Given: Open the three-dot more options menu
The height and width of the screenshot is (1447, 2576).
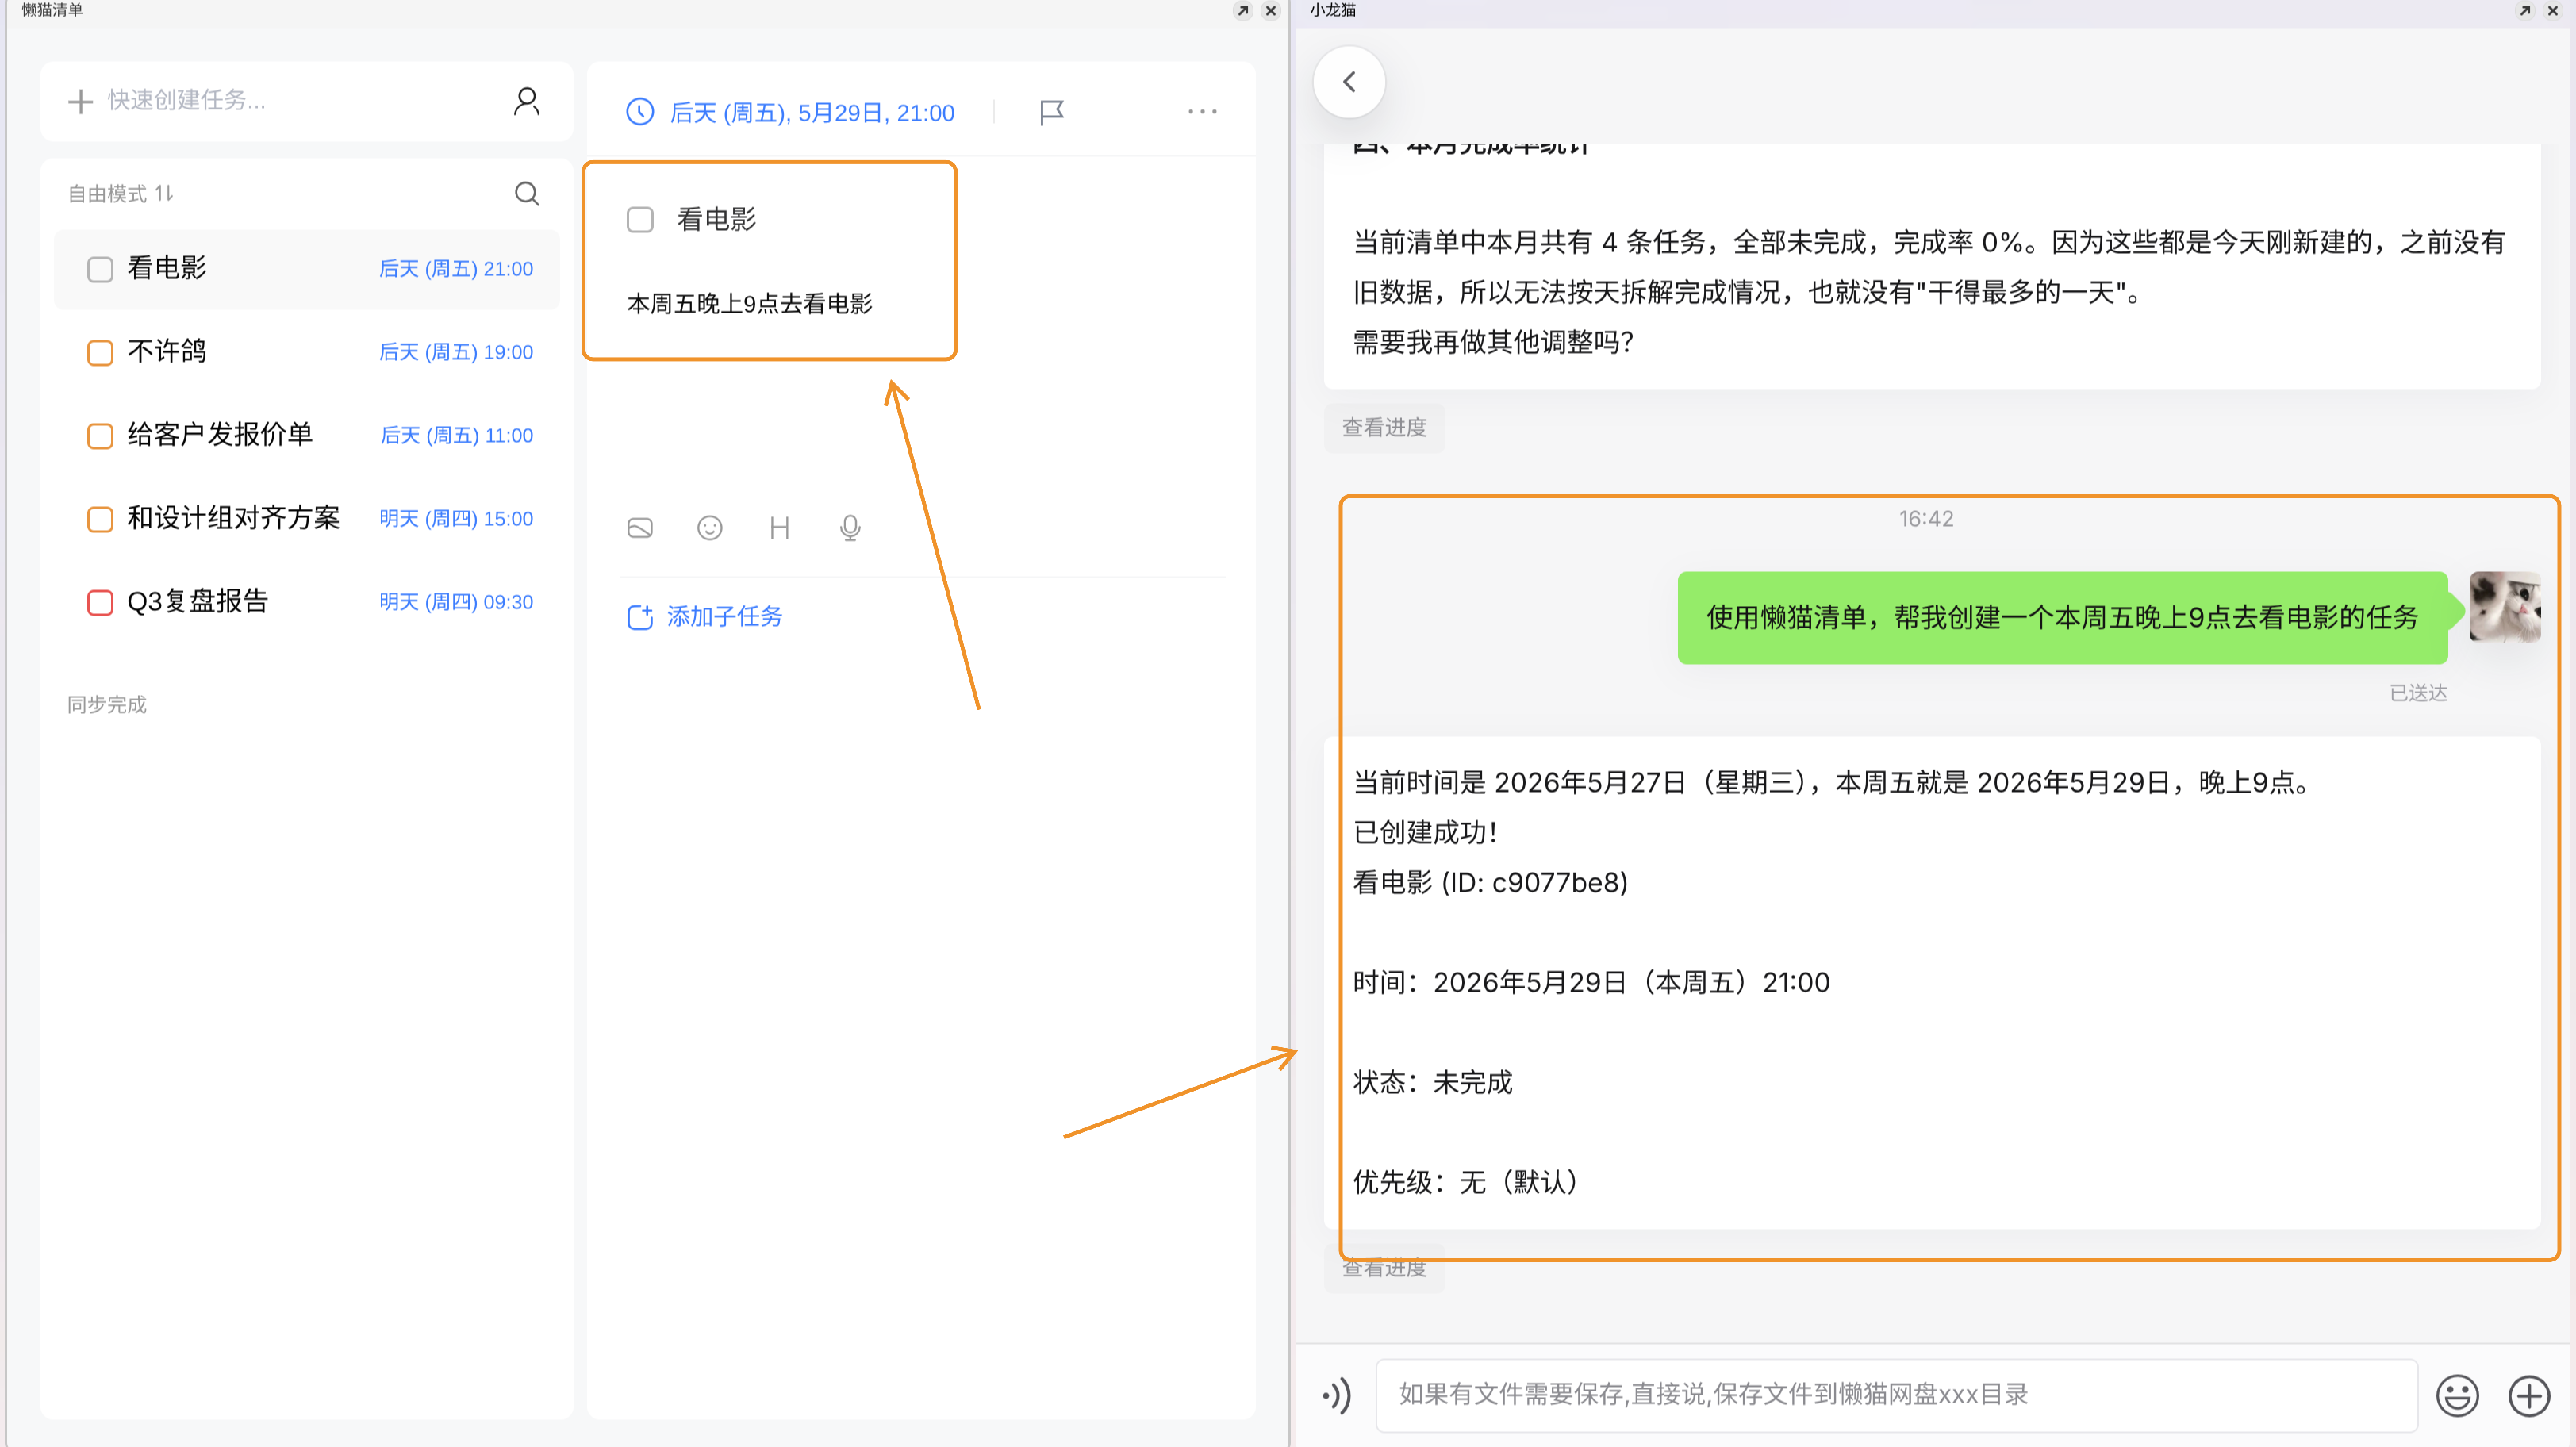Looking at the screenshot, I should coord(1202,112).
